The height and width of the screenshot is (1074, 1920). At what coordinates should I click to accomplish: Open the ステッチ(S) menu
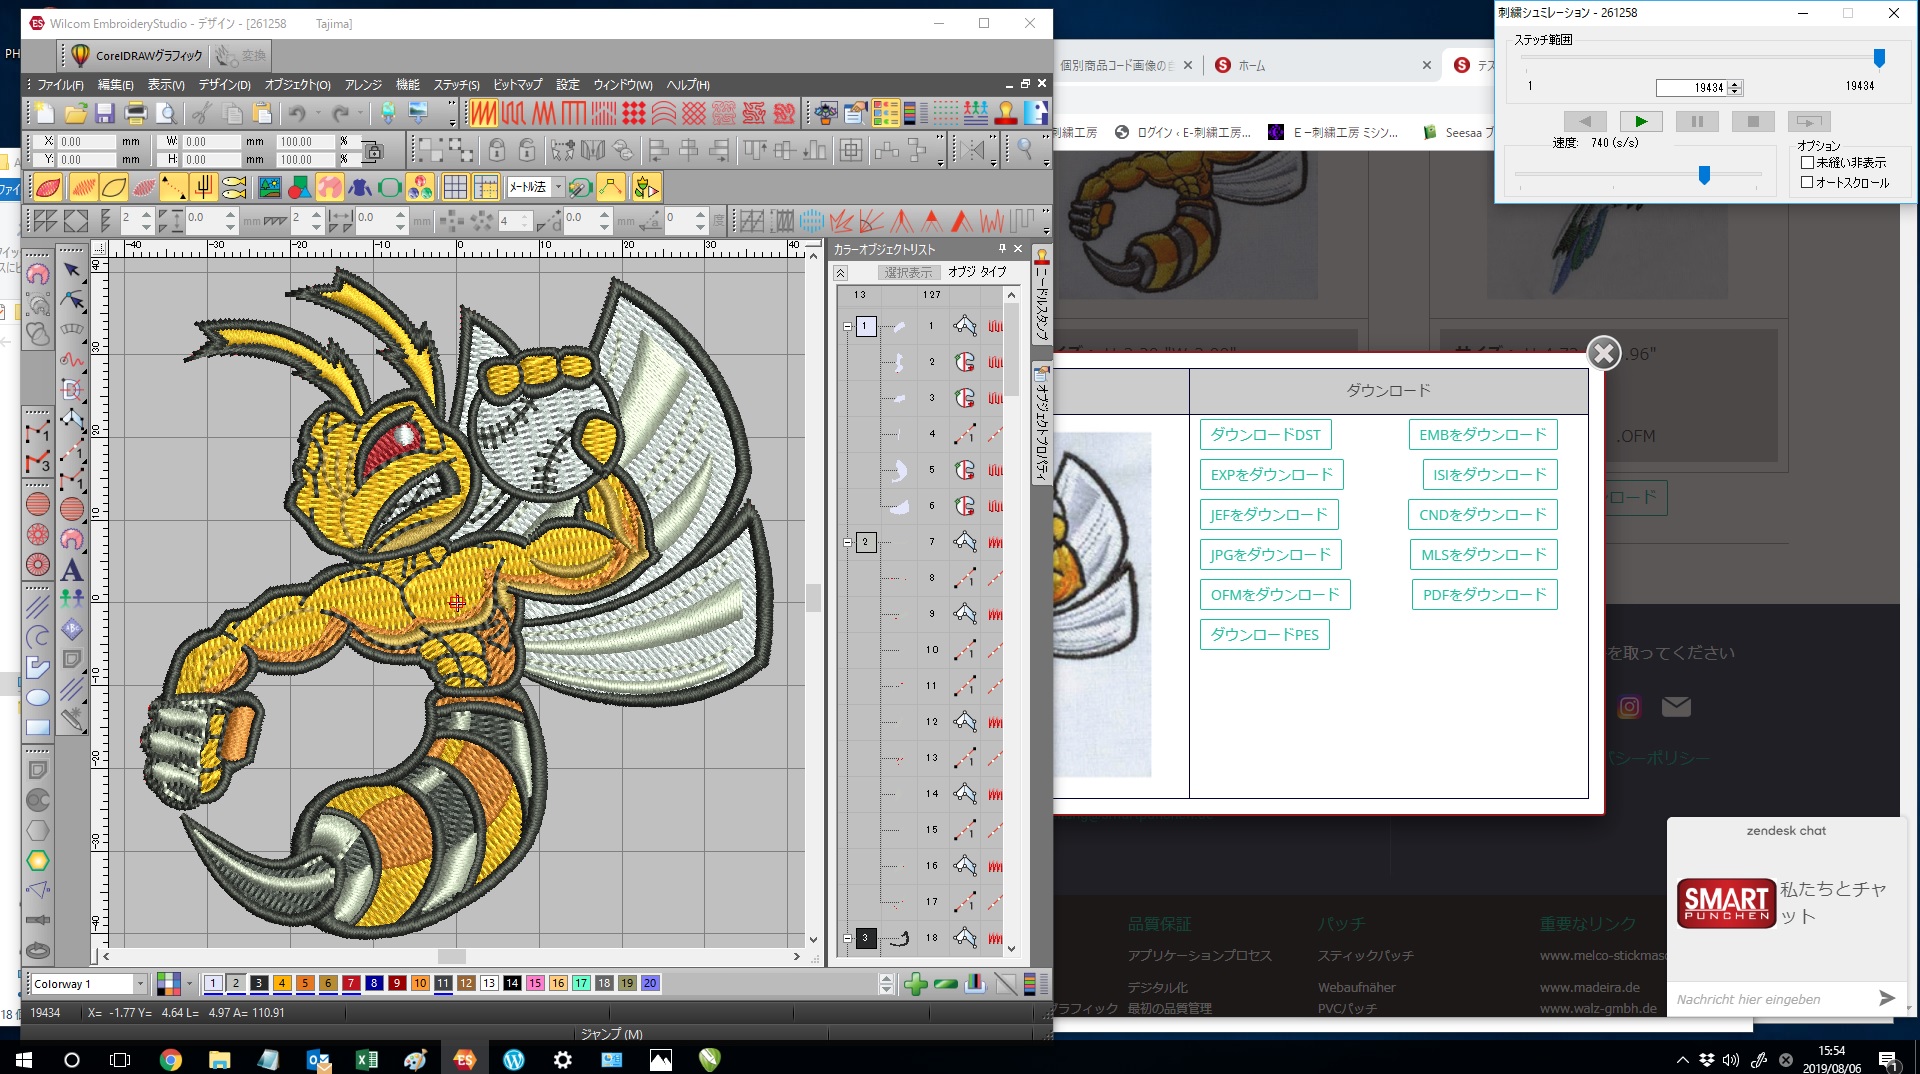click(x=456, y=85)
